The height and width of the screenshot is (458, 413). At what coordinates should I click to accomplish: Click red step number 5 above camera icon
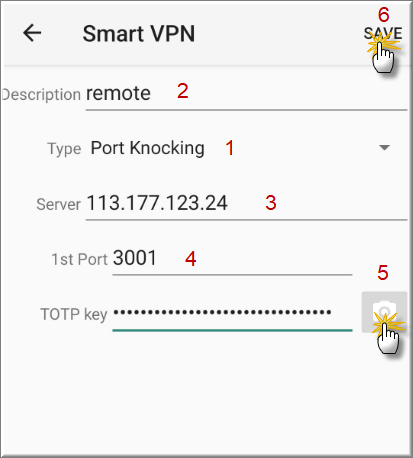[383, 273]
